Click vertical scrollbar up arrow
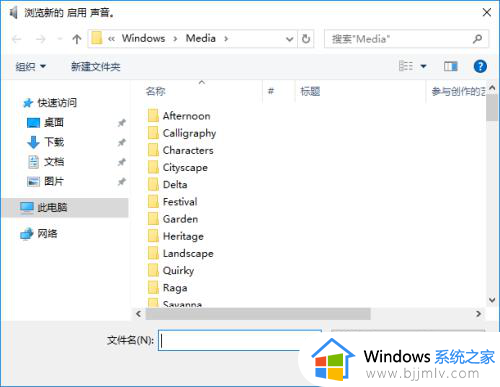This screenshot has width=500, height=387. point(492,88)
